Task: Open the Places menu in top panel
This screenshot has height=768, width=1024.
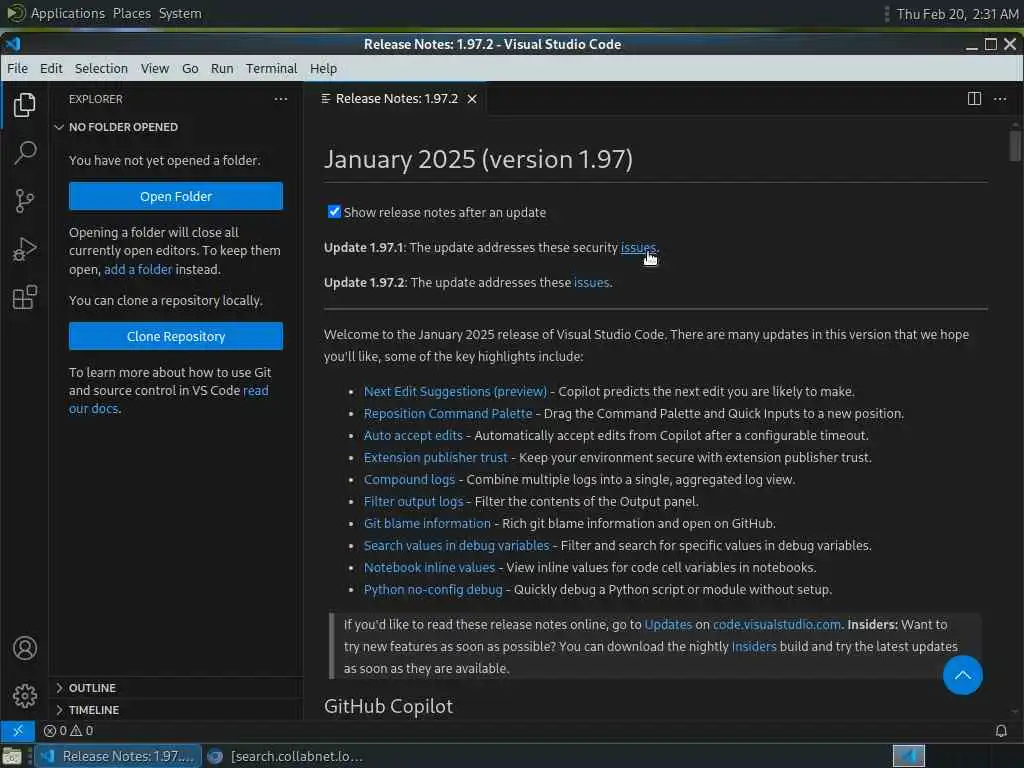Action: tap(131, 13)
